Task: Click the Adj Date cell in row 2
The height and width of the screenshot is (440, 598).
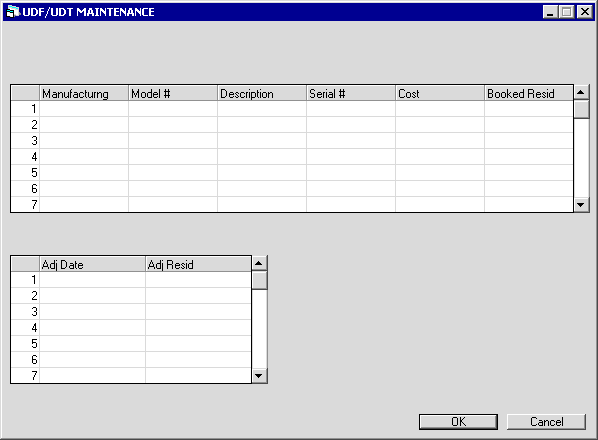Action: 92,295
